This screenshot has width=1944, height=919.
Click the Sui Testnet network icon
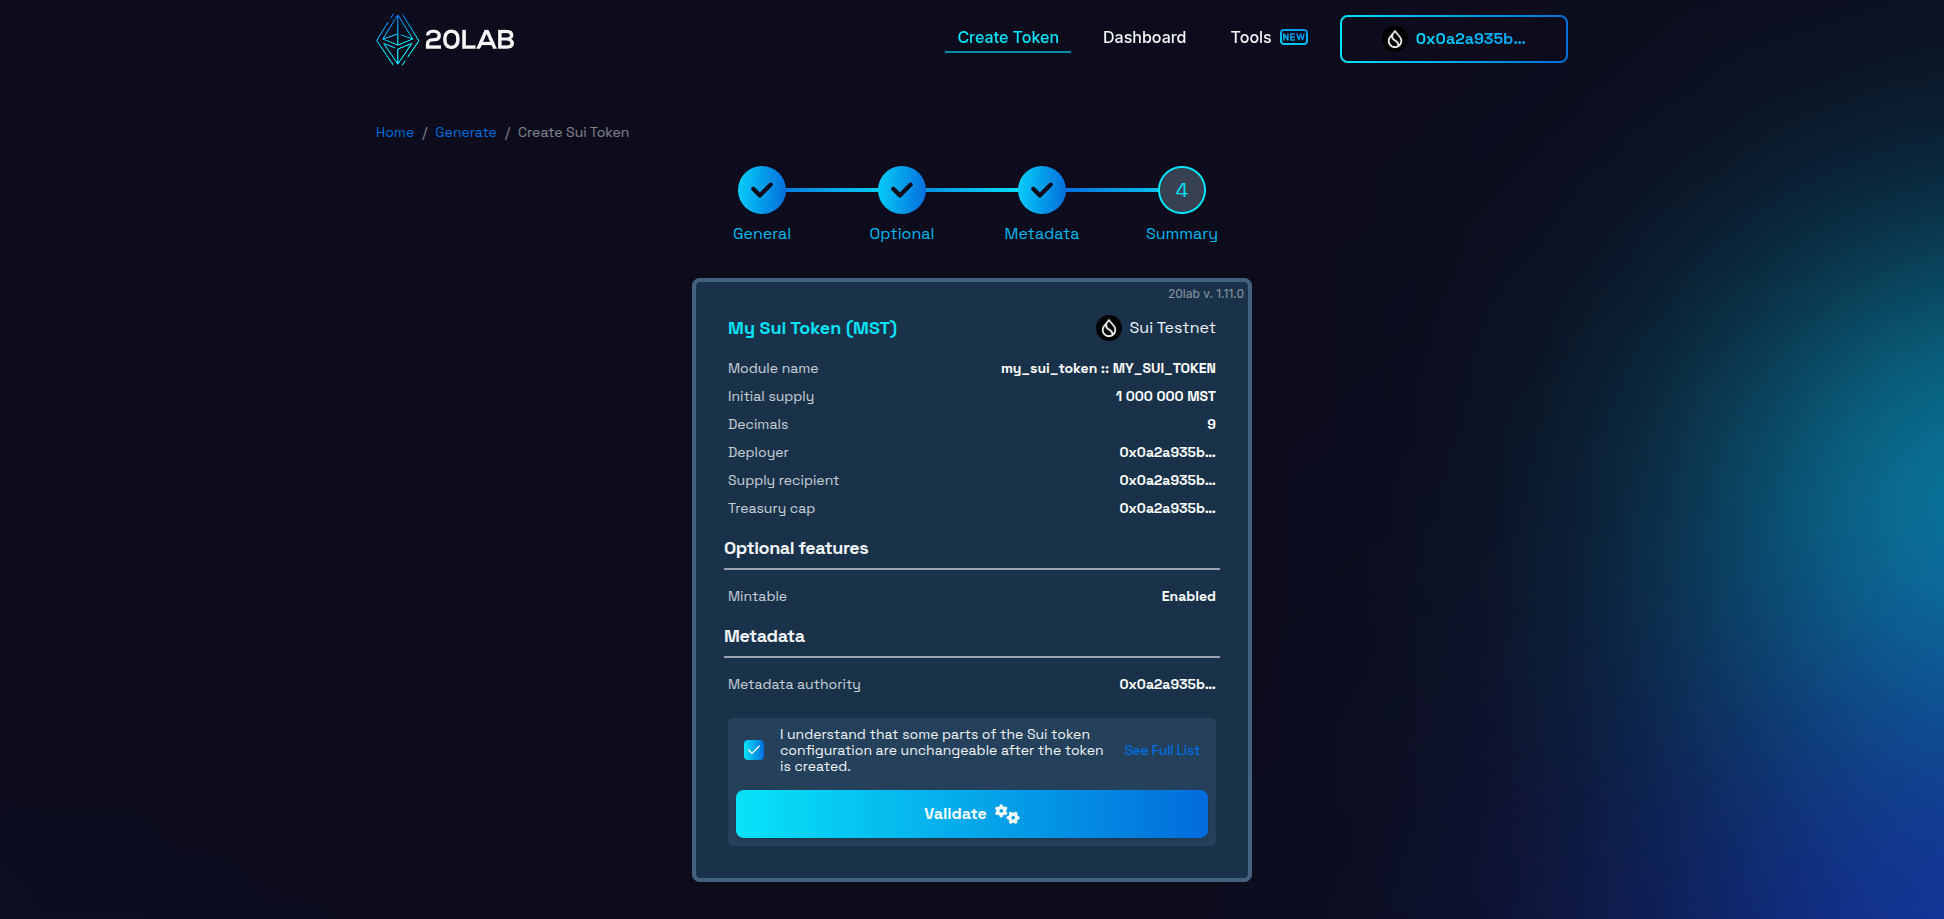[1109, 328]
